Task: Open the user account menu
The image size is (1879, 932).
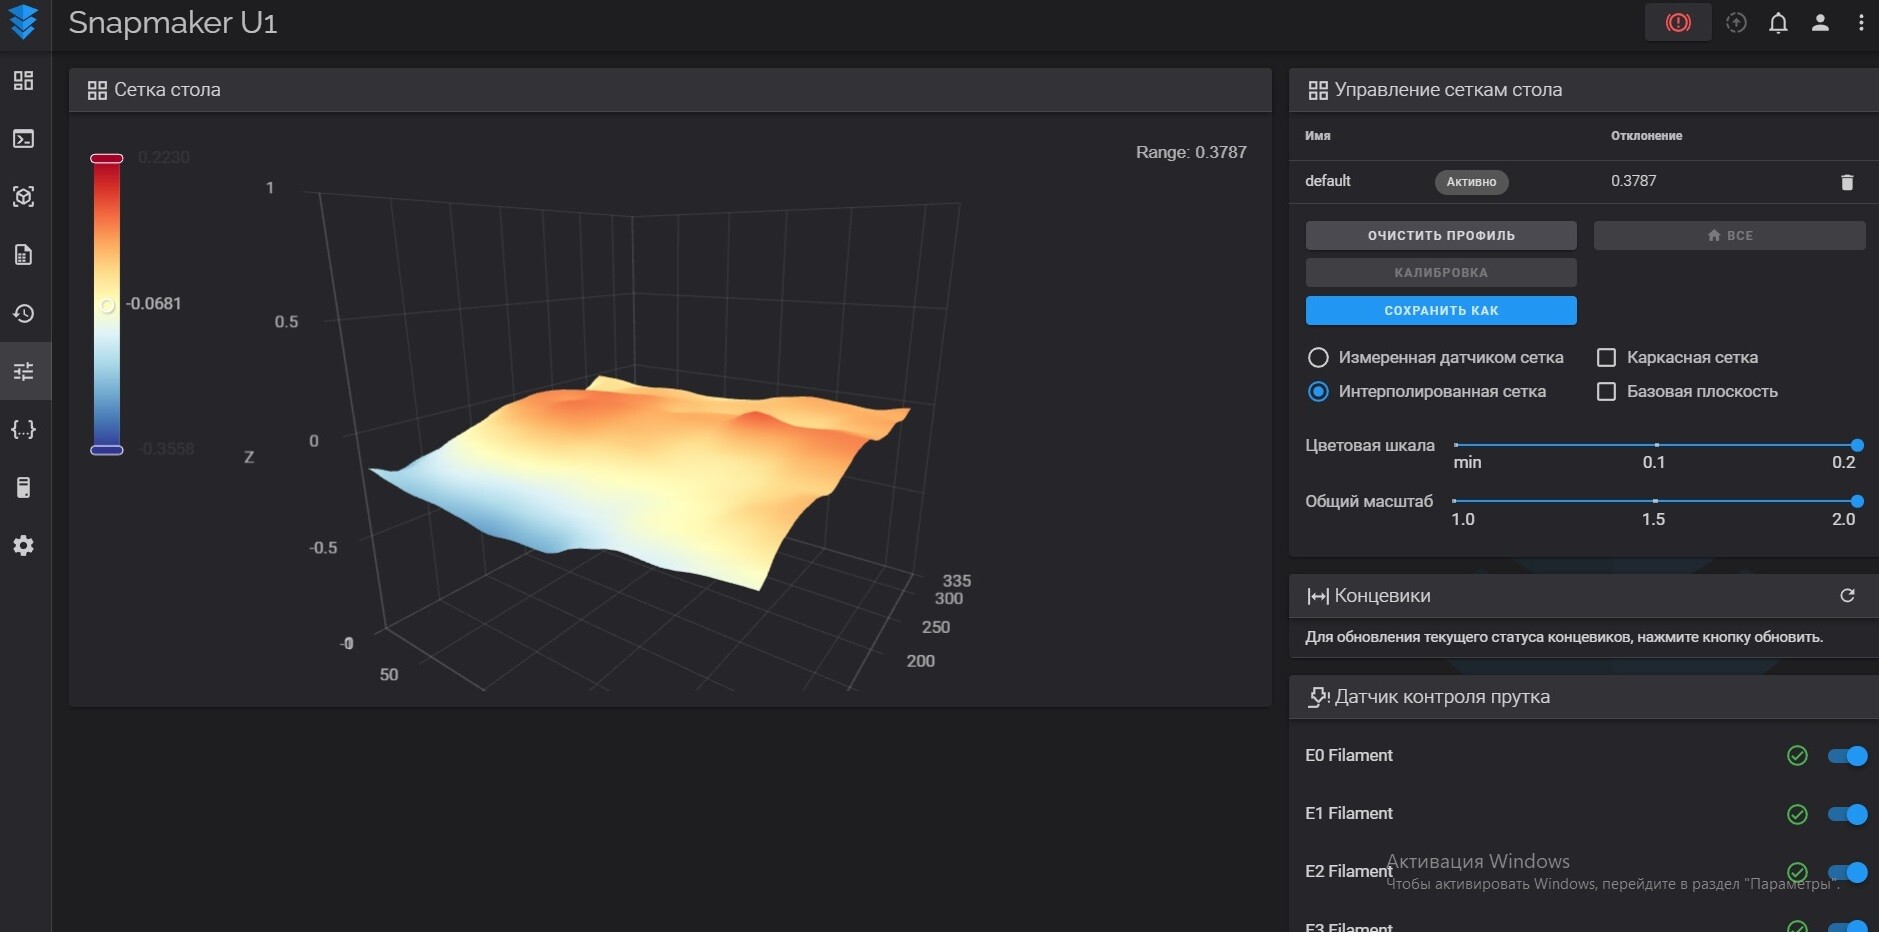Action: (1820, 23)
